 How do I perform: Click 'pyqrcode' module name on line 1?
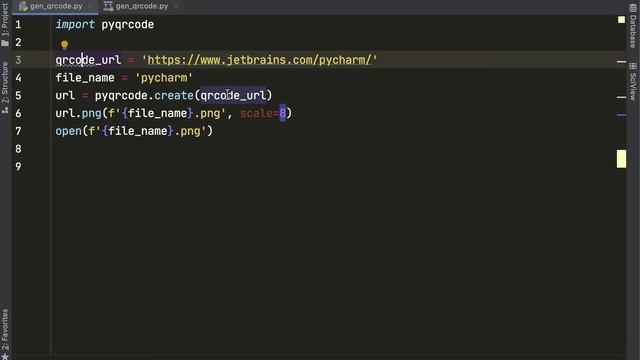pyautogui.click(x=128, y=24)
